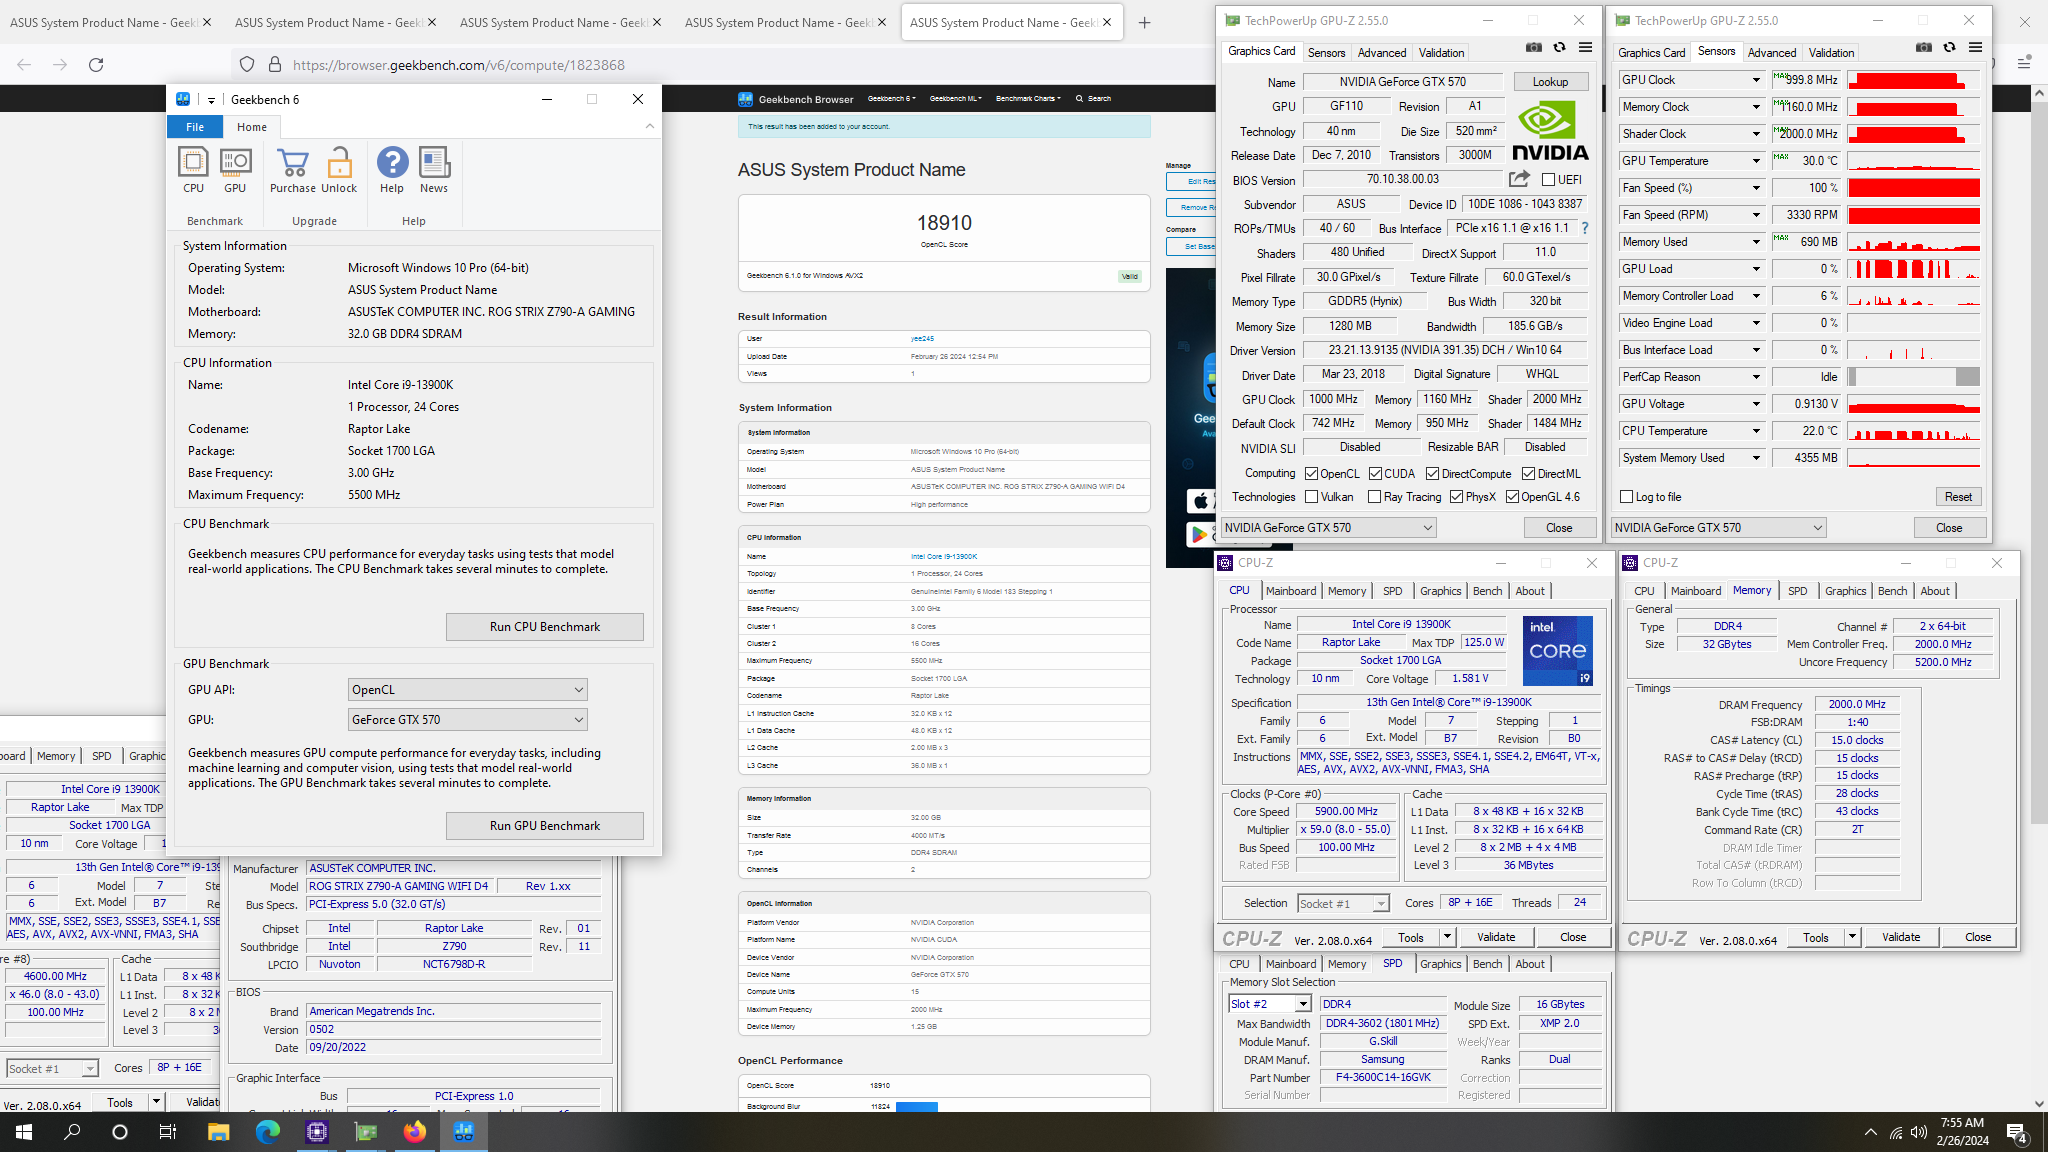Screen dimensions: 2048x1152
Task: Open Task View on taskbar
Action: point(168,1132)
